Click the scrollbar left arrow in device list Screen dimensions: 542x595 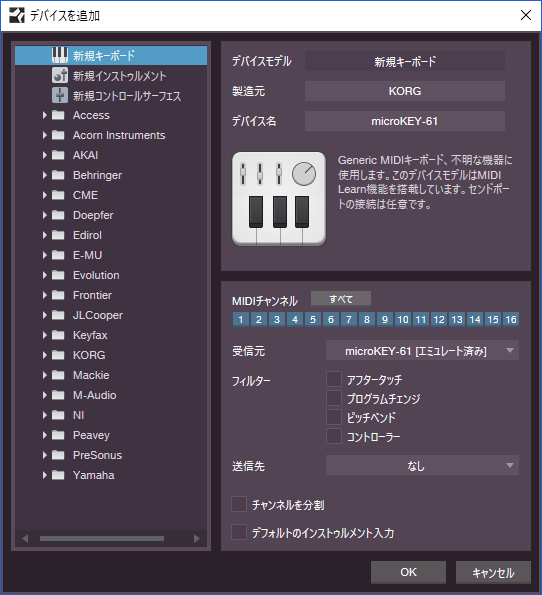pos(25,538)
